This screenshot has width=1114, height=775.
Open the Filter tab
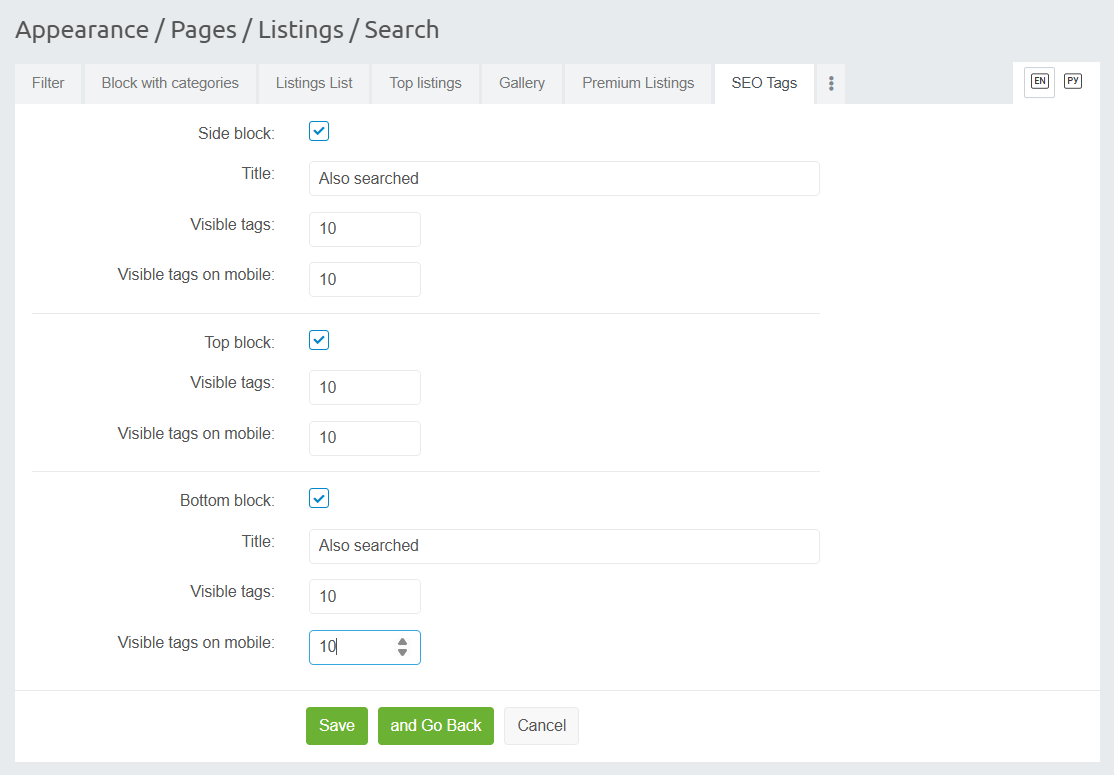click(x=48, y=84)
